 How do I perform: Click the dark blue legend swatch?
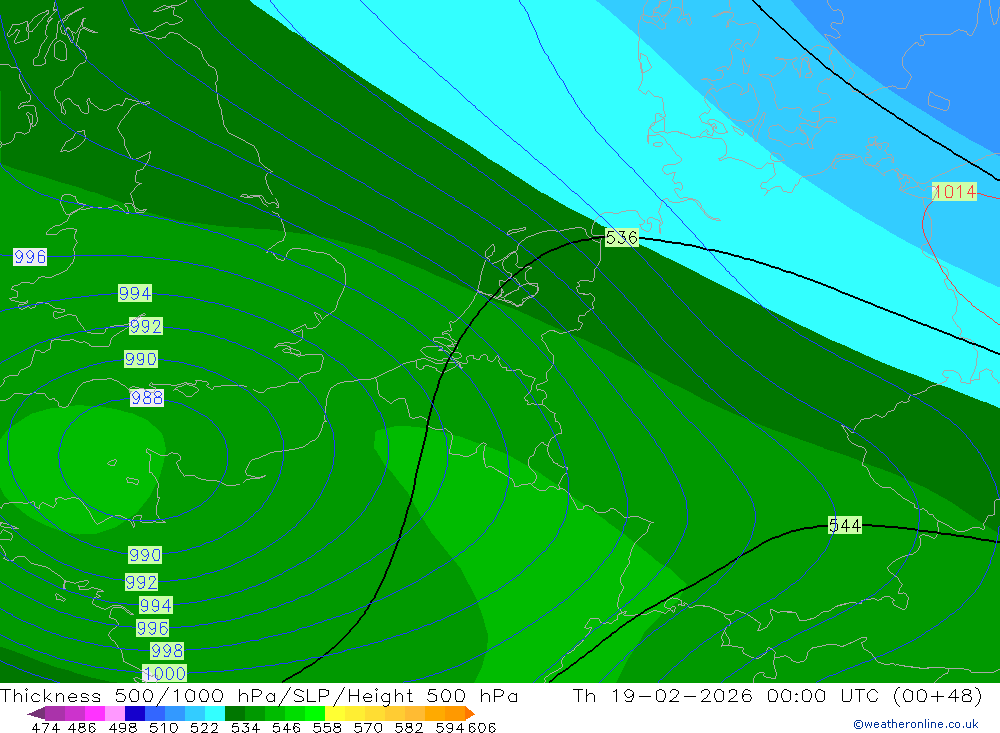click(x=133, y=713)
